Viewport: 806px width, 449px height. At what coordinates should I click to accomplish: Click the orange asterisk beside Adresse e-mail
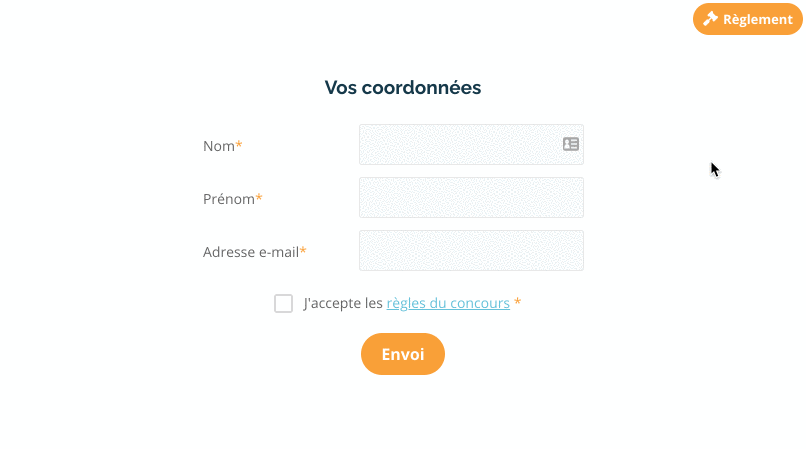click(x=303, y=251)
